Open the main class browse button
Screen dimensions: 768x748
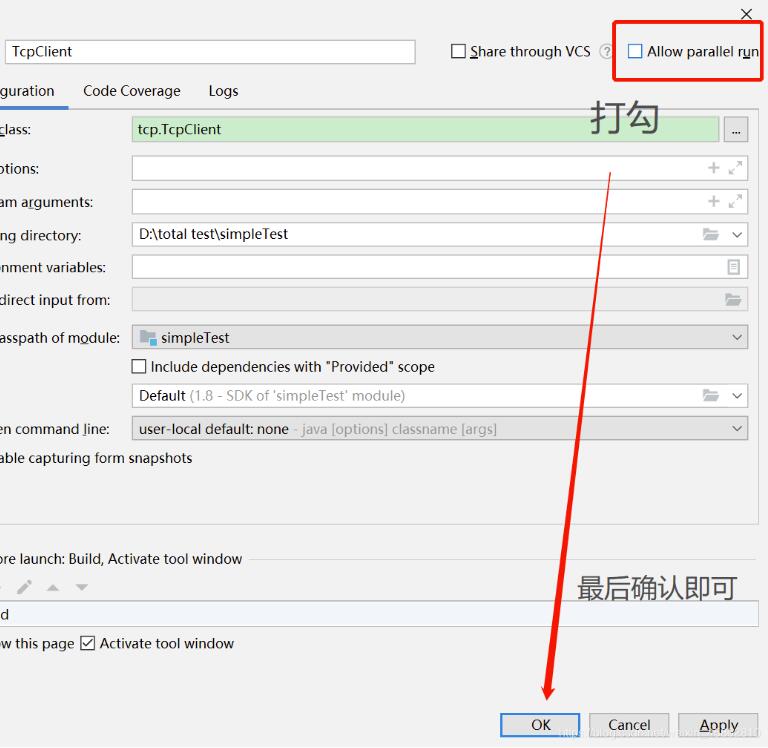pos(736,130)
